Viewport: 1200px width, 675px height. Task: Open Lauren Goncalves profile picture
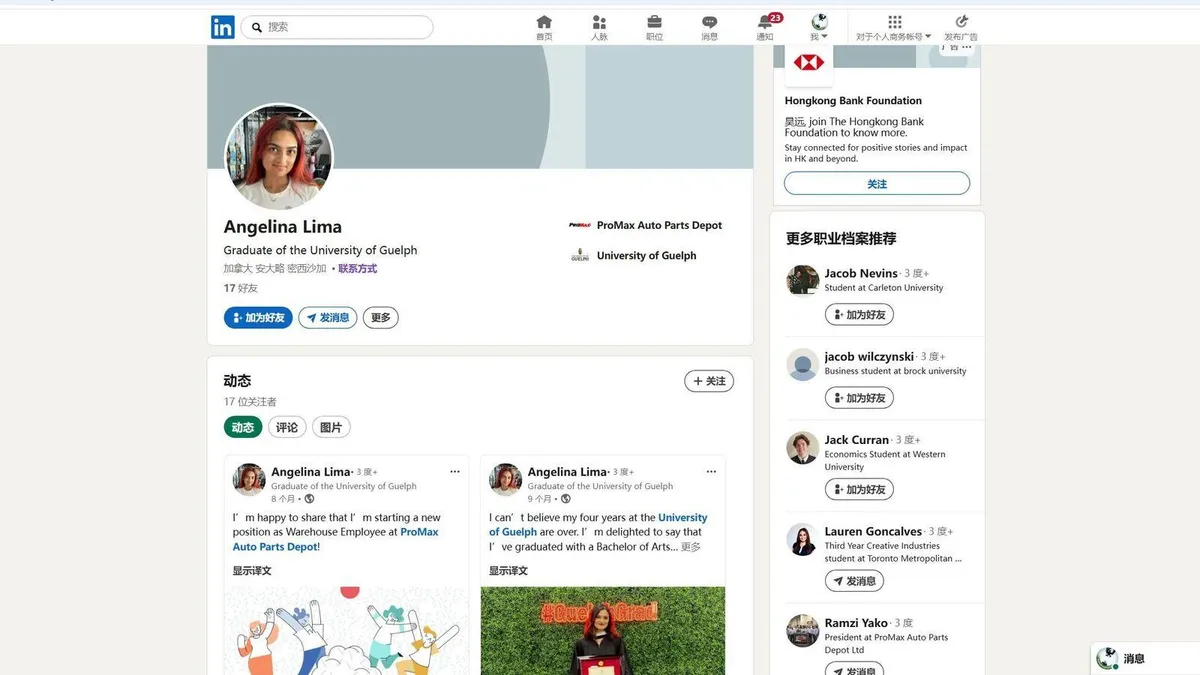click(x=802, y=539)
